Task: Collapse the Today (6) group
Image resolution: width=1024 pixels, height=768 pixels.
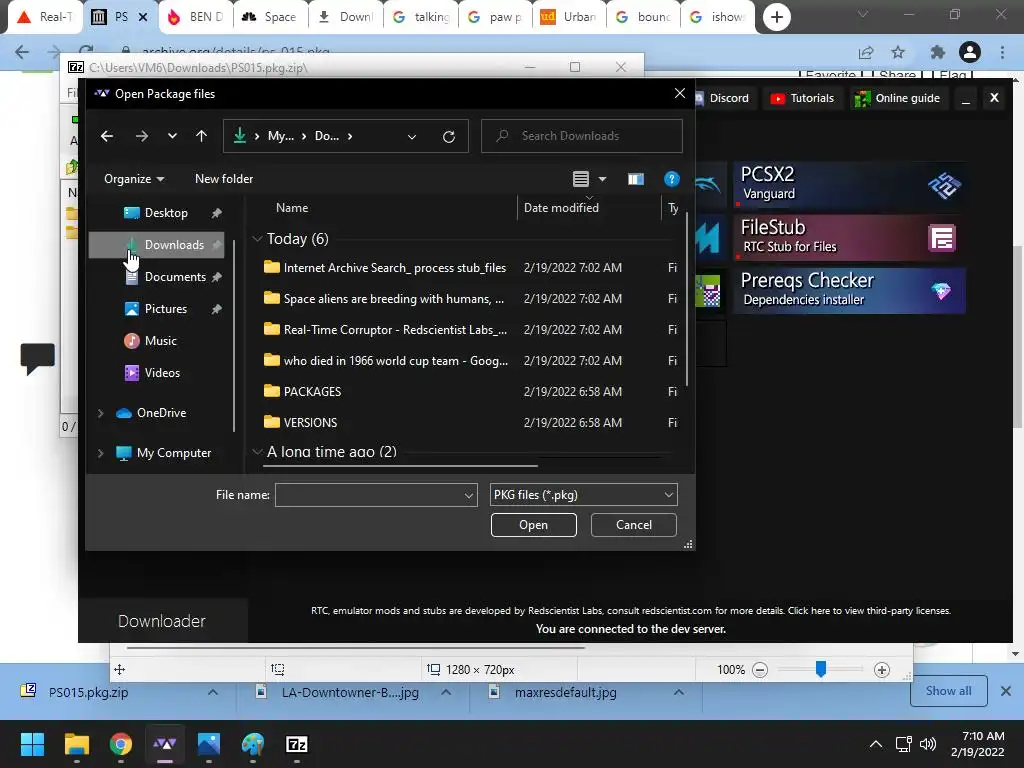Action: coord(257,239)
